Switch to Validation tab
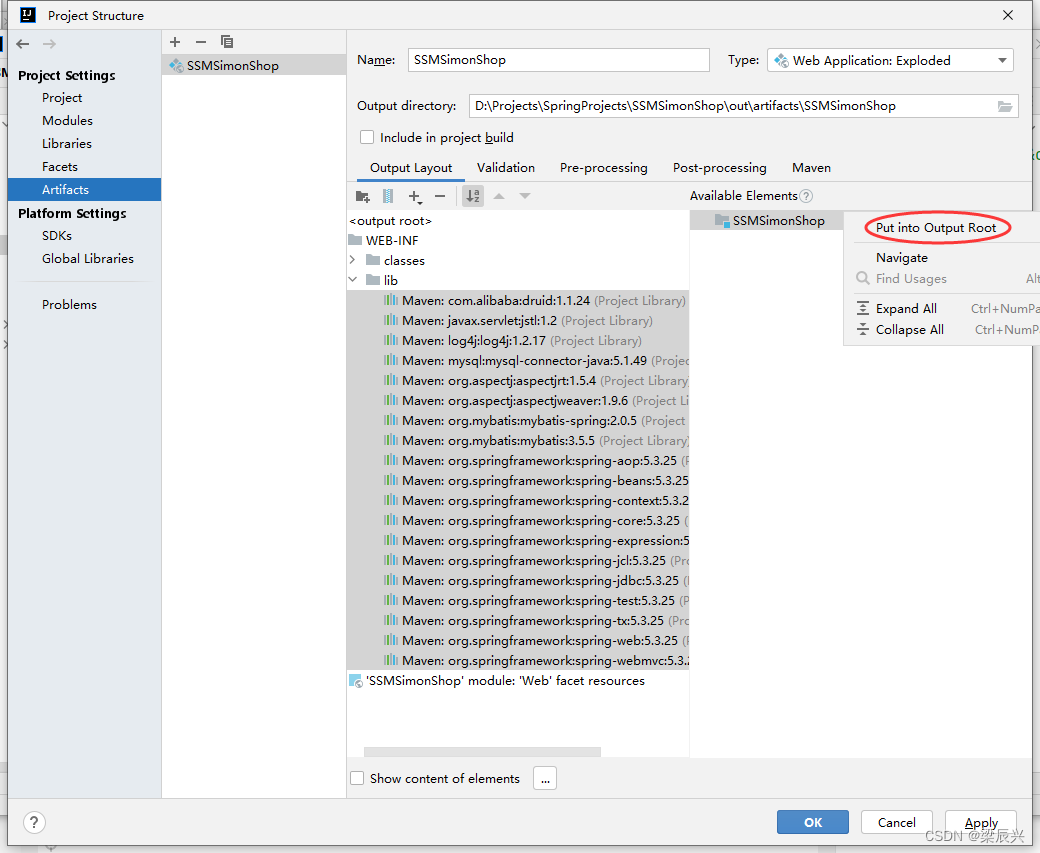 [505, 168]
